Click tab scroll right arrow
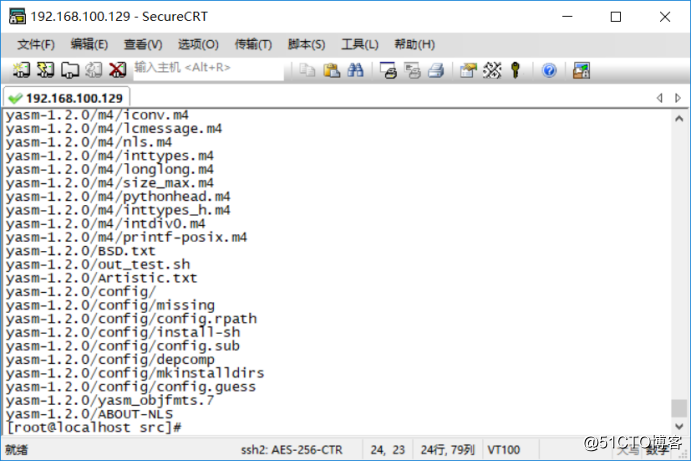The height and width of the screenshot is (461, 692). coord(678,97)
